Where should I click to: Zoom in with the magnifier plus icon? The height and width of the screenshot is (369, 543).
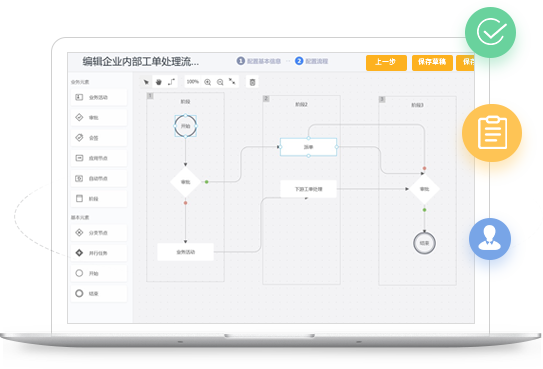pyautogui.click(x=207, y=82)
